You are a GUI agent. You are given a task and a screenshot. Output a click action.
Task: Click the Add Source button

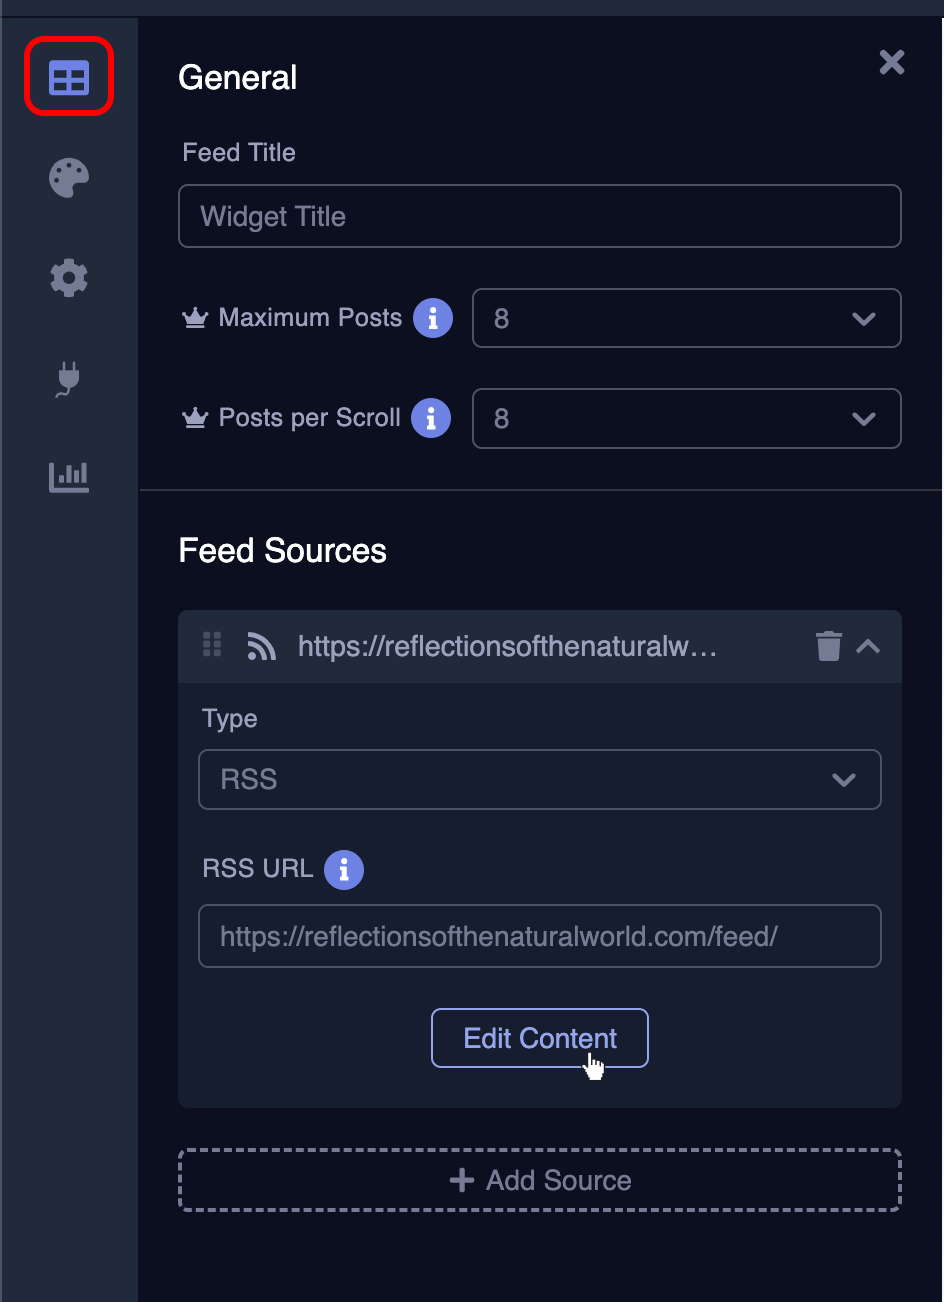pyautogui.click(x=539, y=1180)
